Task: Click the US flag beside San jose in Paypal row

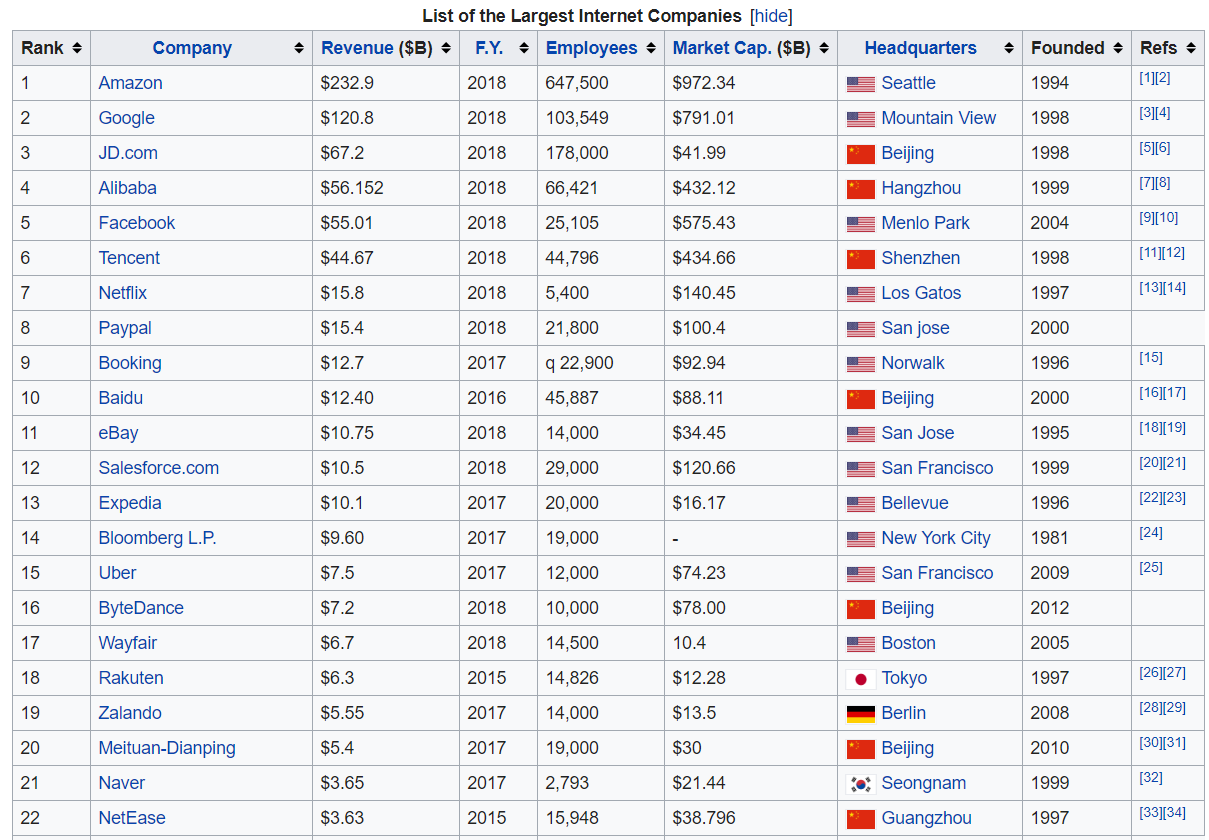Action: (860, 329)
